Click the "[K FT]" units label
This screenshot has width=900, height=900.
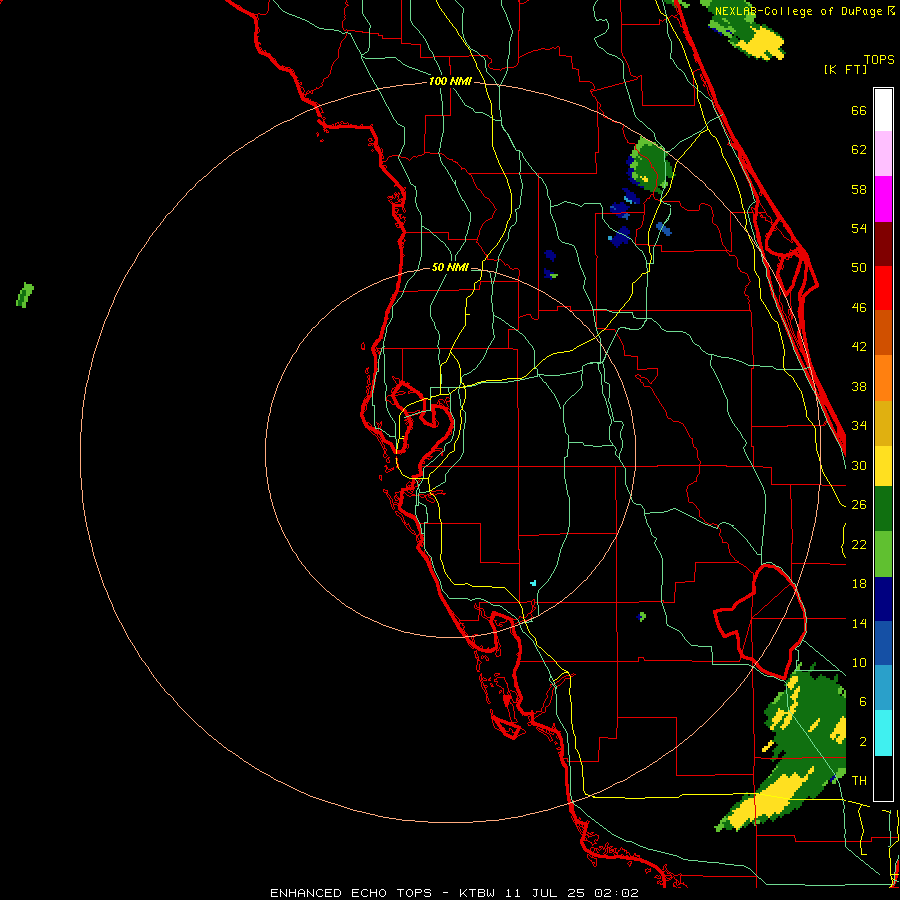click(x=845, y=70)
